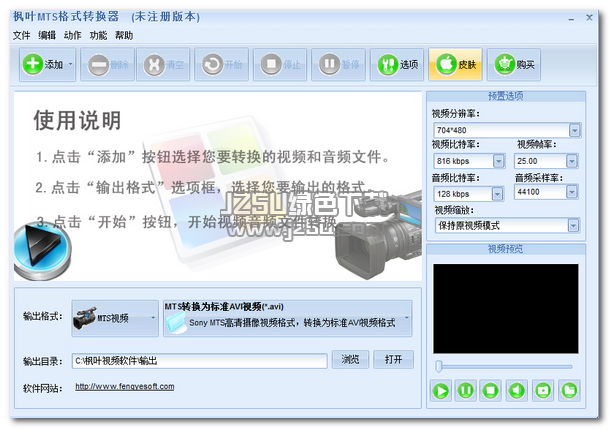
Task: Play the video preview
Action: (441, 390)
